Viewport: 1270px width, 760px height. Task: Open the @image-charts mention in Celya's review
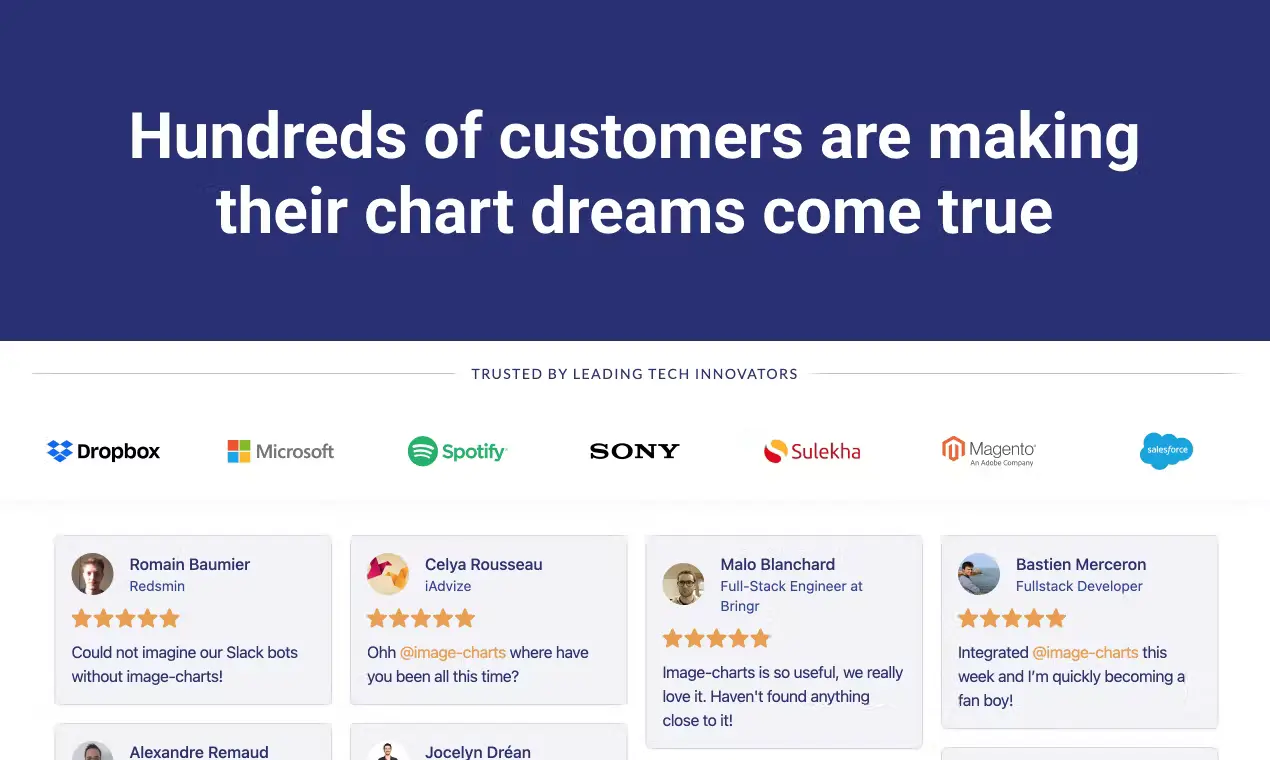(453, 652)
